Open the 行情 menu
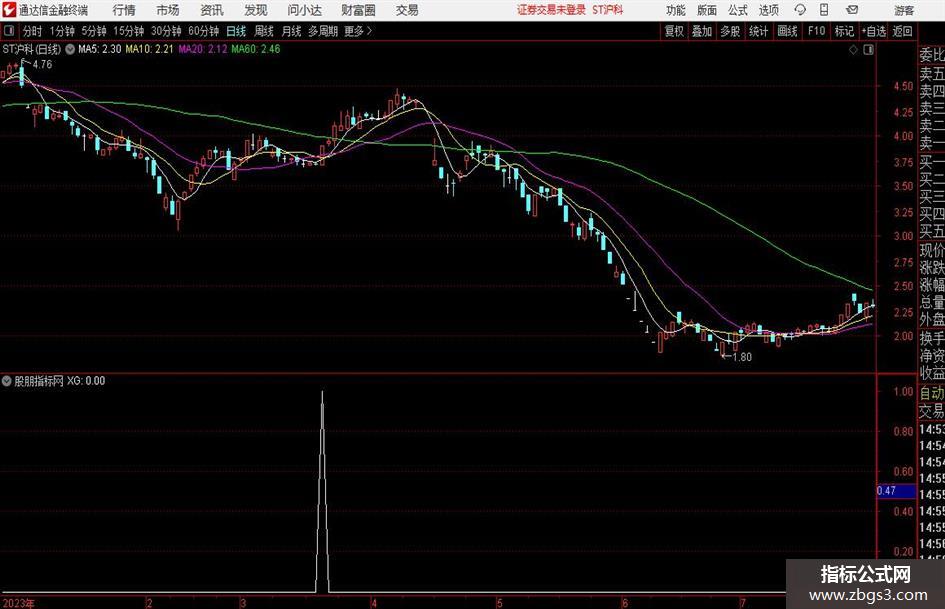Viewport: 945px width, 609px height. point(124,10)
